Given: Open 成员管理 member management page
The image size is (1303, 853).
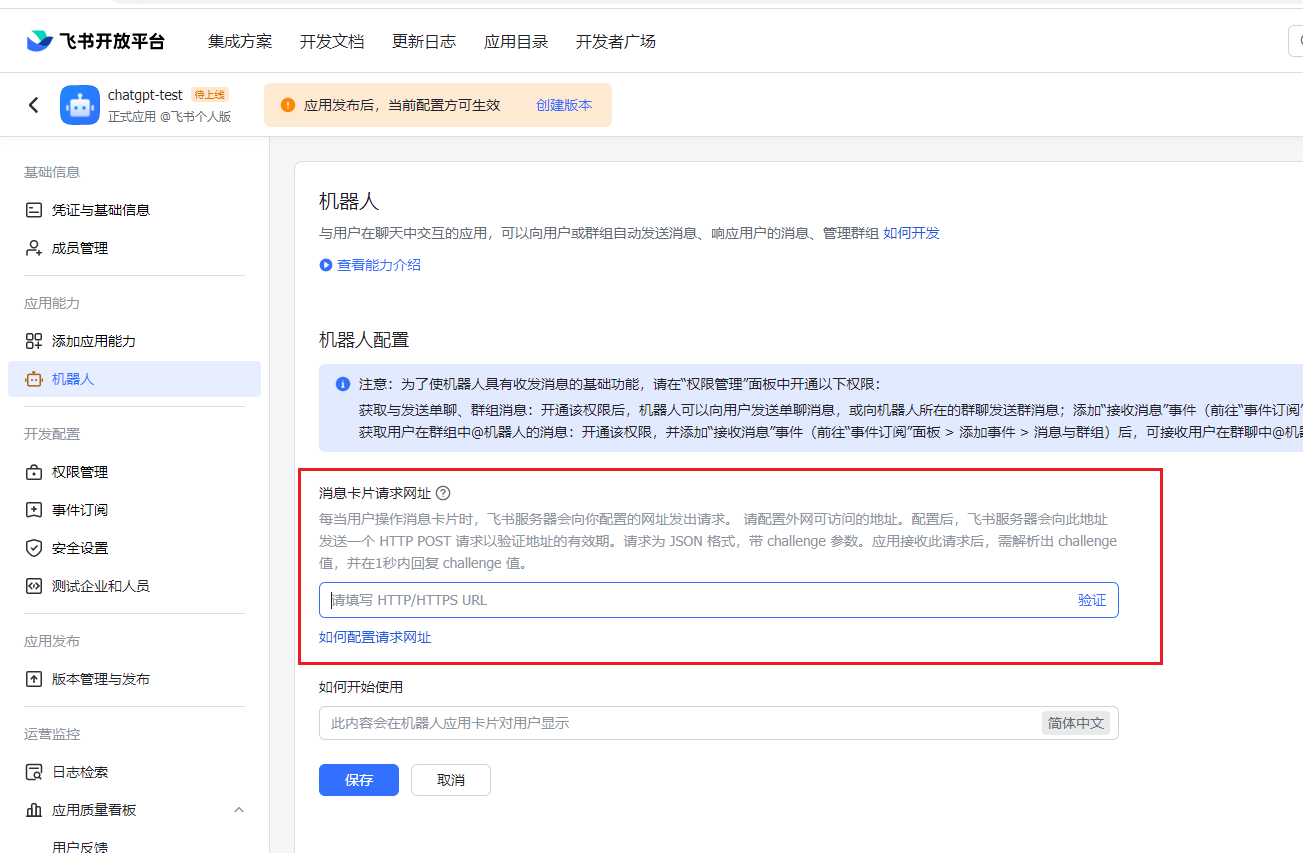Looking at the screenshot, I should (79, 248).
